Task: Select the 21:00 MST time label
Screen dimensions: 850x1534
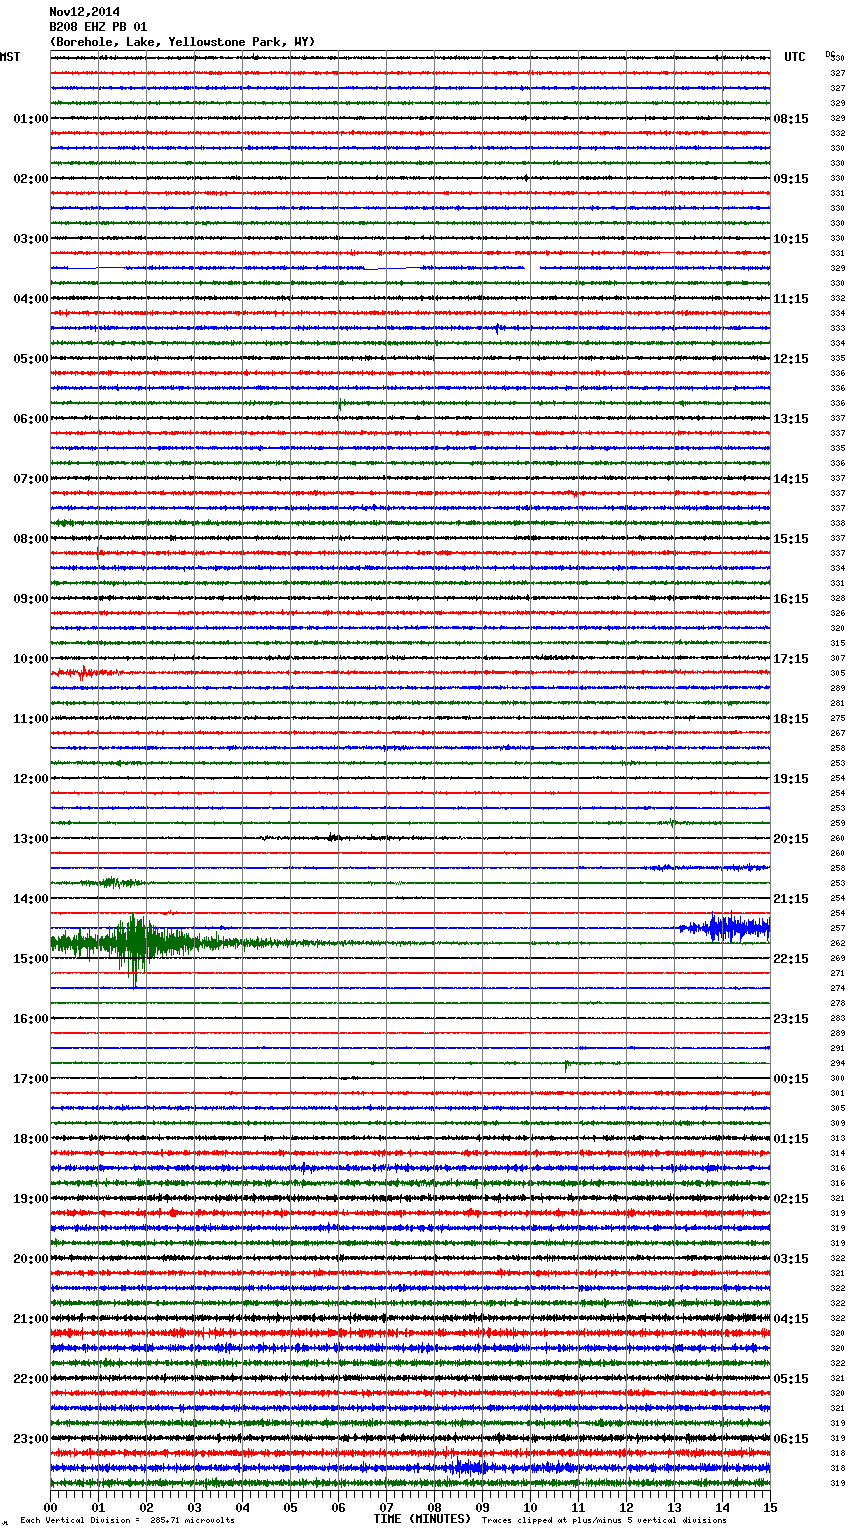Action: click(x=31, y=1319)
